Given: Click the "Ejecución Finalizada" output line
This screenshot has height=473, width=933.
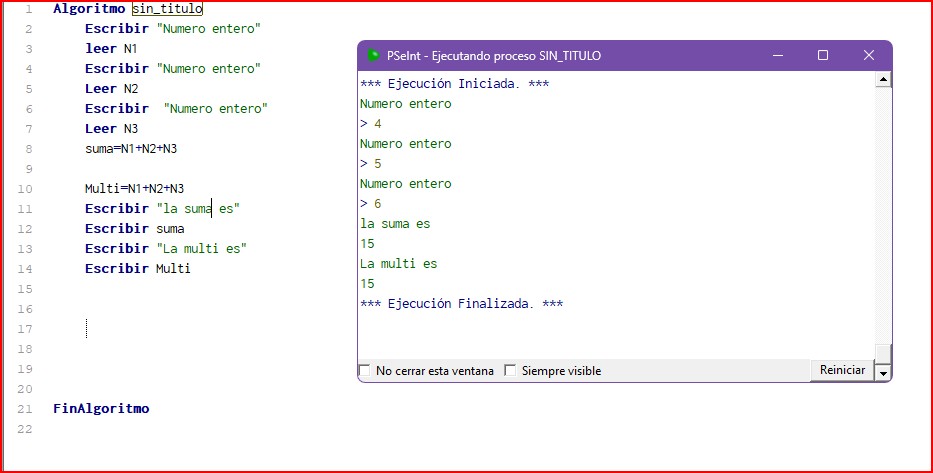Looking at the screenshot, I should tap(461, 304).
